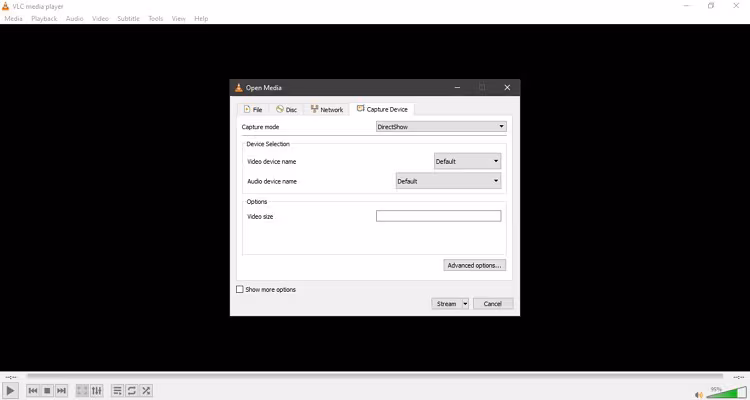Toggle fullscreen video icon
The image size is (750, 400).
[82, 390]
